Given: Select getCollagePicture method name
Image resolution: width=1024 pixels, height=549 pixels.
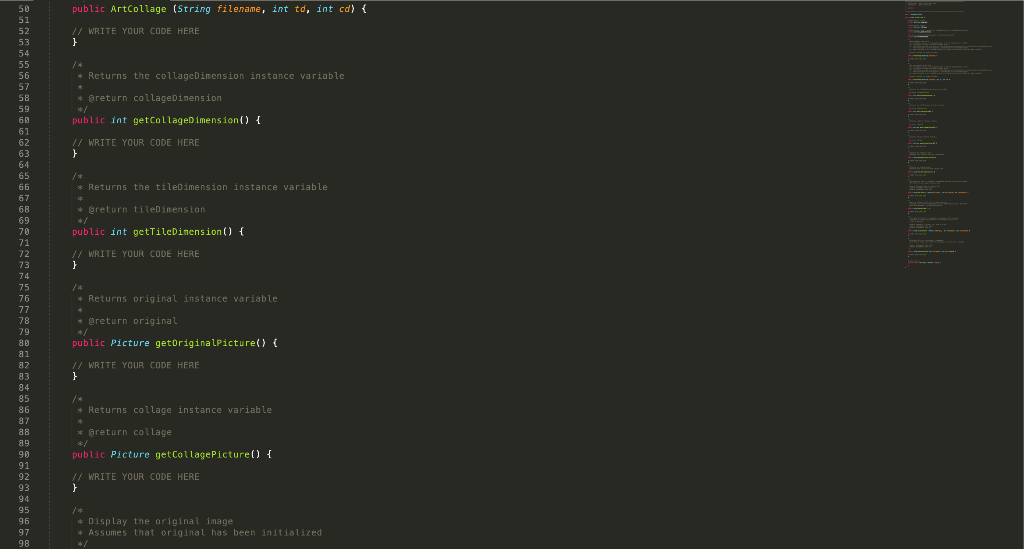Looking at the screenshot, I should point(202,454).
